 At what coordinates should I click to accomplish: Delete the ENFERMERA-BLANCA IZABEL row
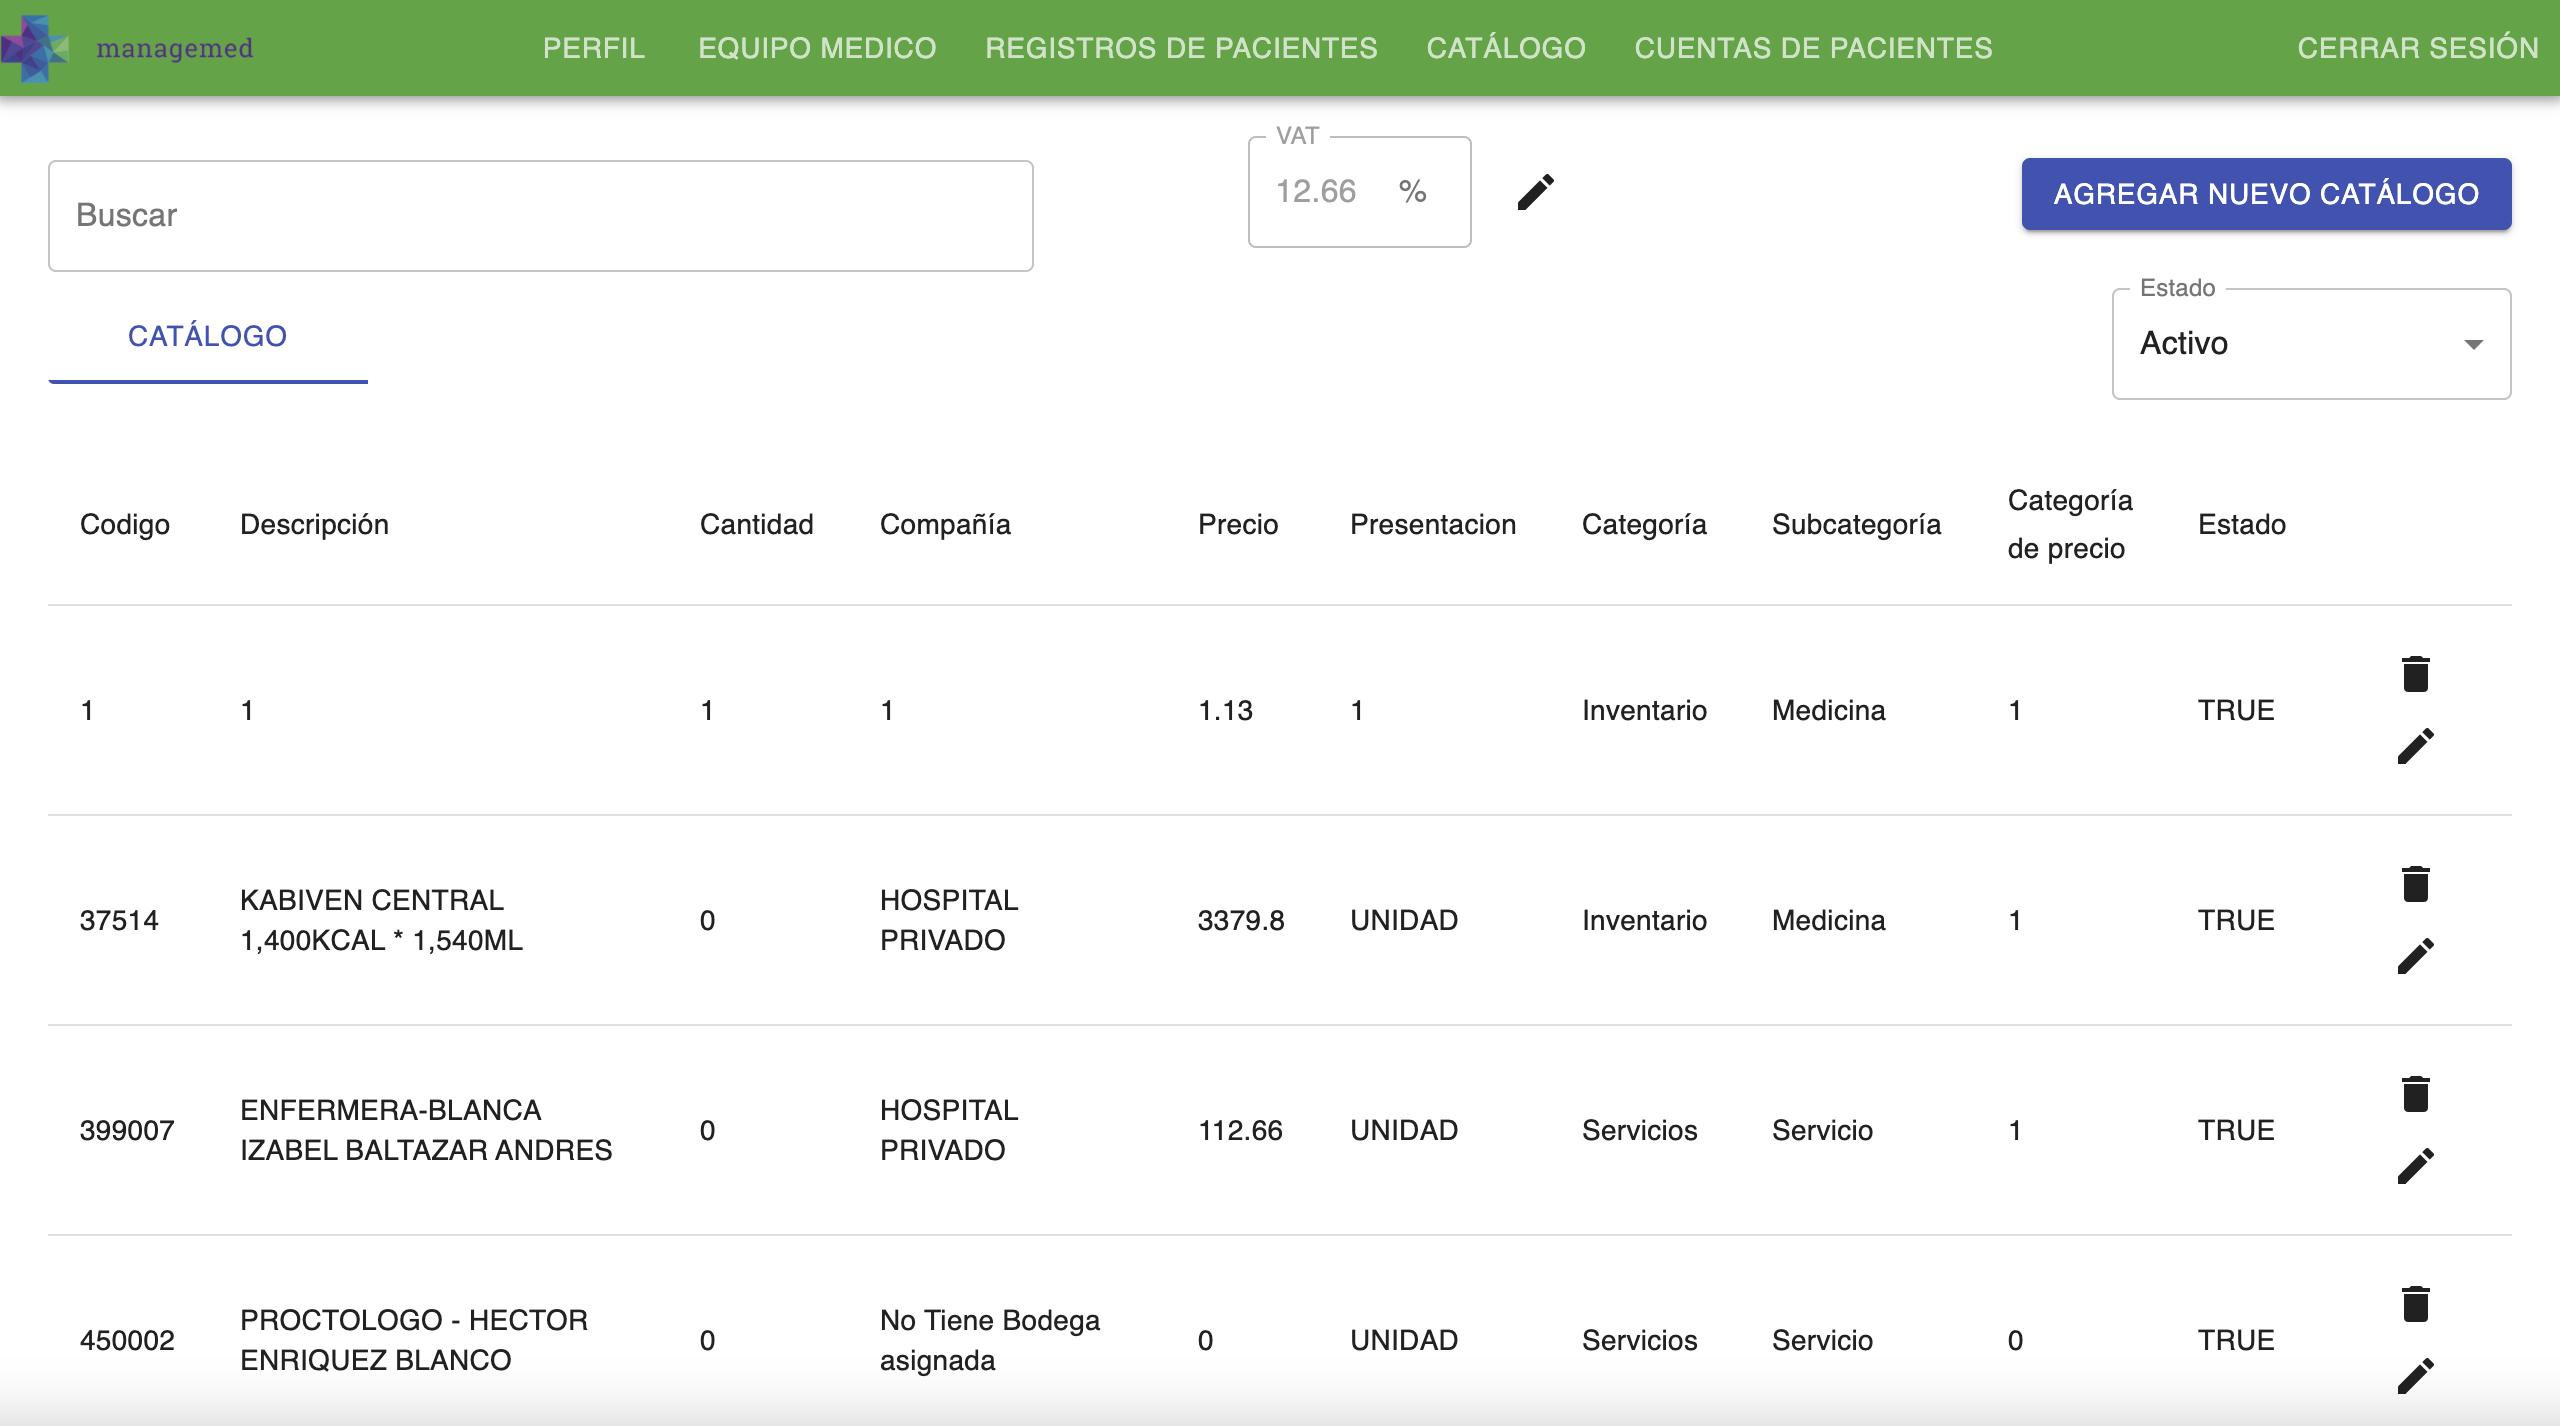[x=2415, y=1094]
